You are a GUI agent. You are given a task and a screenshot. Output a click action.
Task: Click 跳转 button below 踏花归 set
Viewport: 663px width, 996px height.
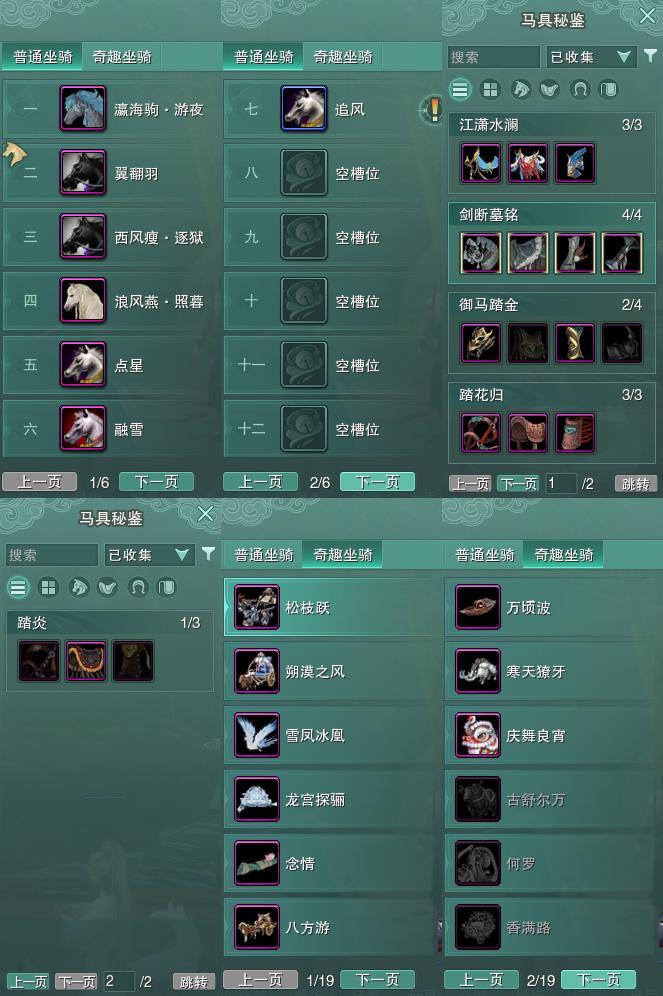tap(636, 483)
